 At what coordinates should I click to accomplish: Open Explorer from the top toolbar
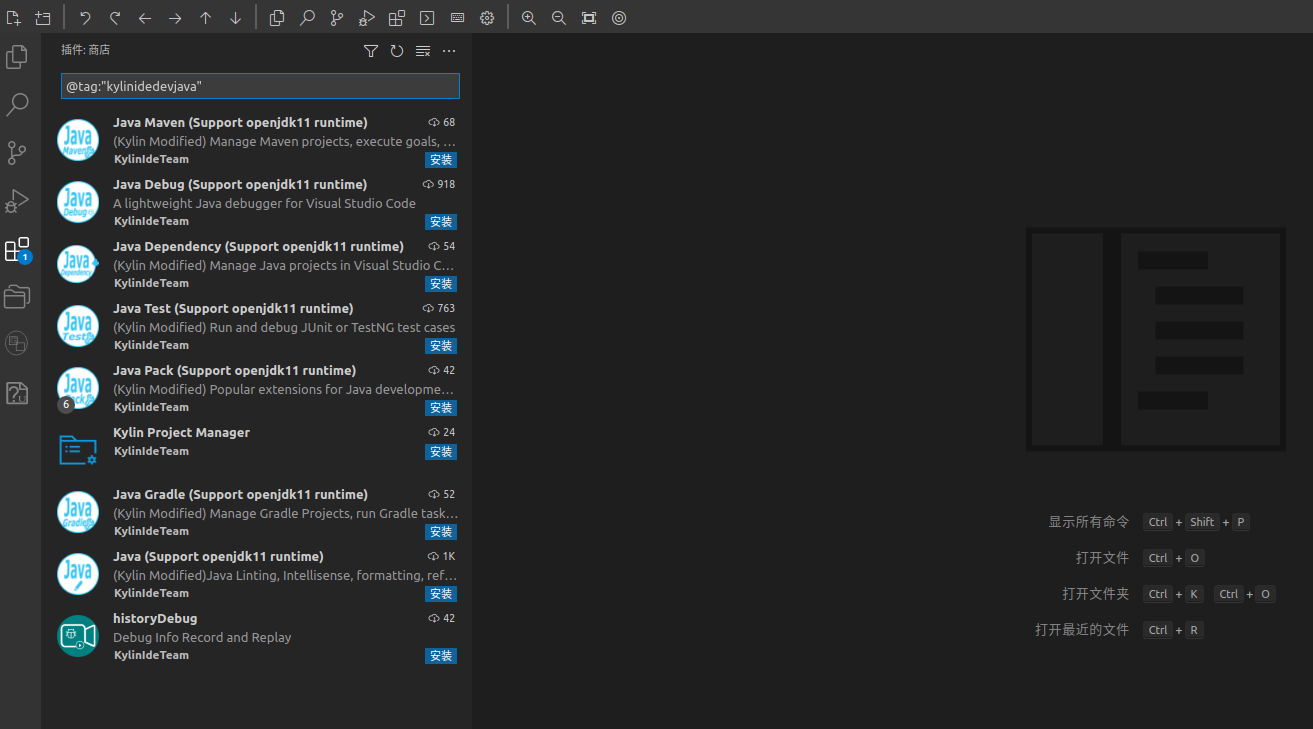click(277, 18)
